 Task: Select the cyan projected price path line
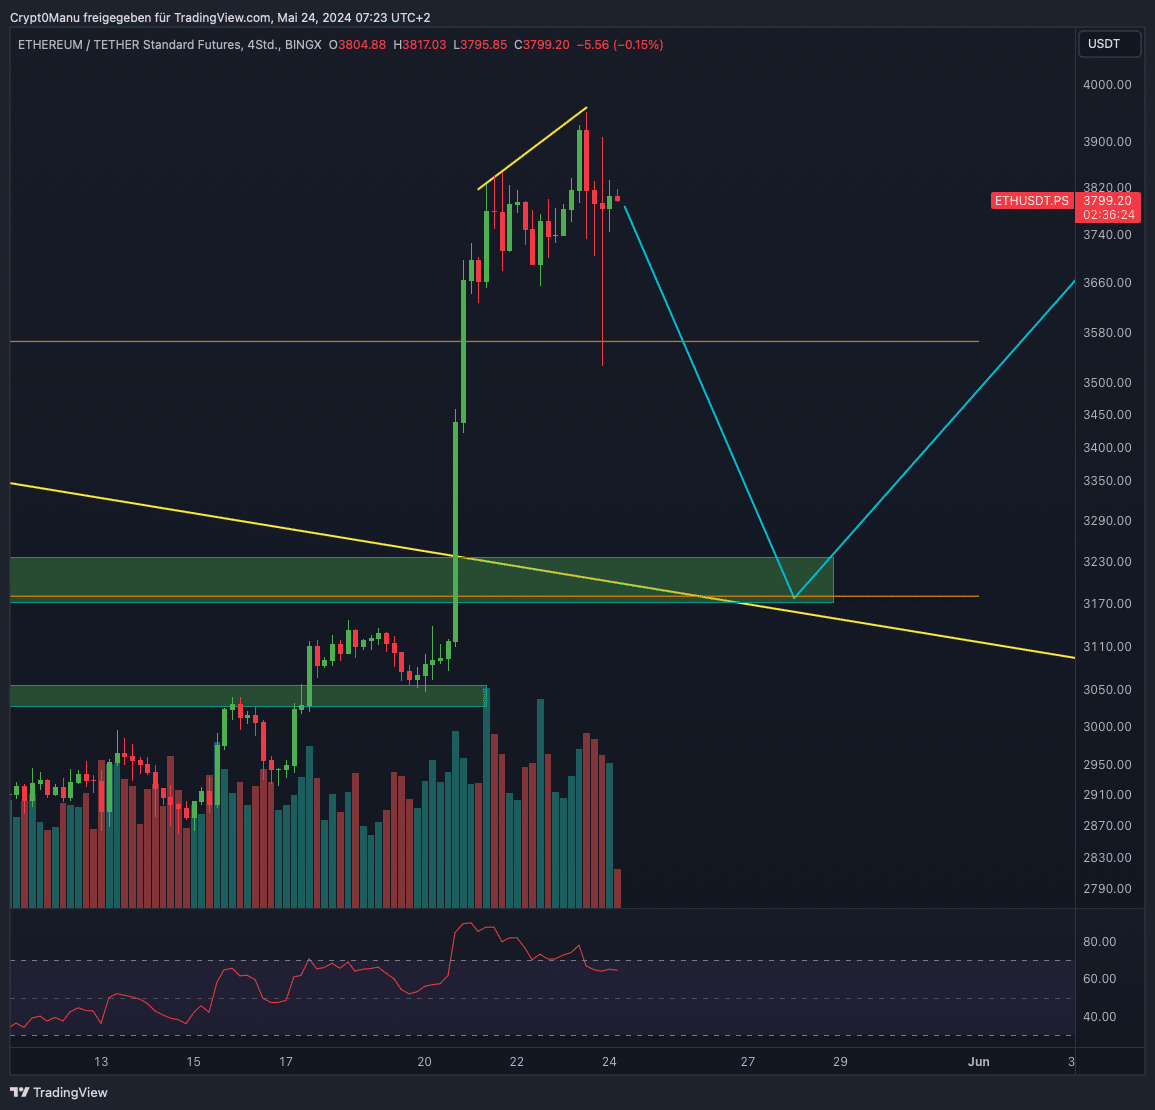pos(708,400)
